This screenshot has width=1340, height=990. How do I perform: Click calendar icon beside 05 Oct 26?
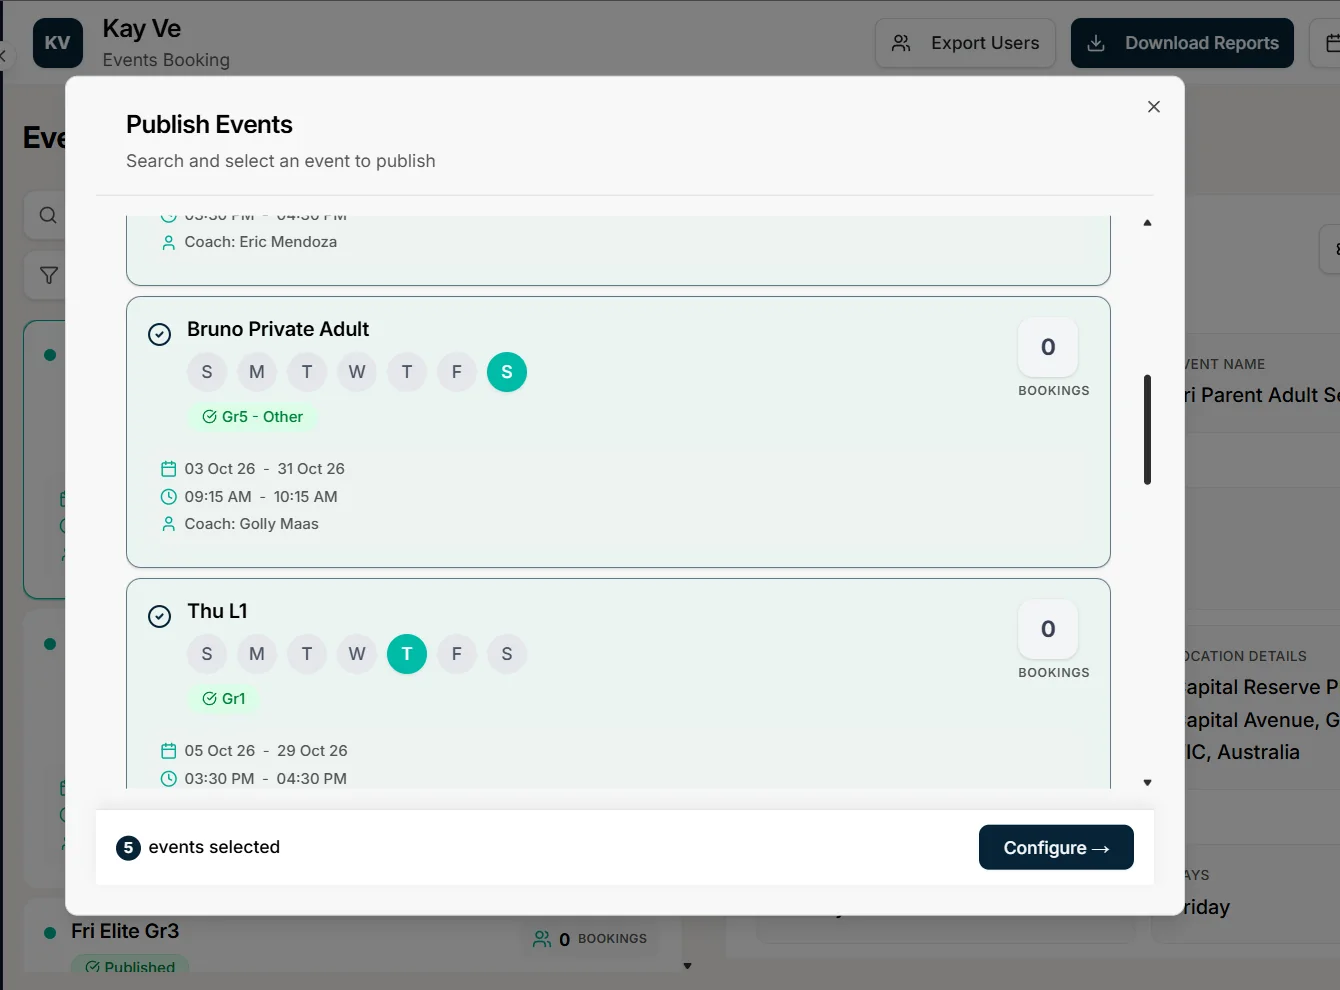tap(169, 751)
